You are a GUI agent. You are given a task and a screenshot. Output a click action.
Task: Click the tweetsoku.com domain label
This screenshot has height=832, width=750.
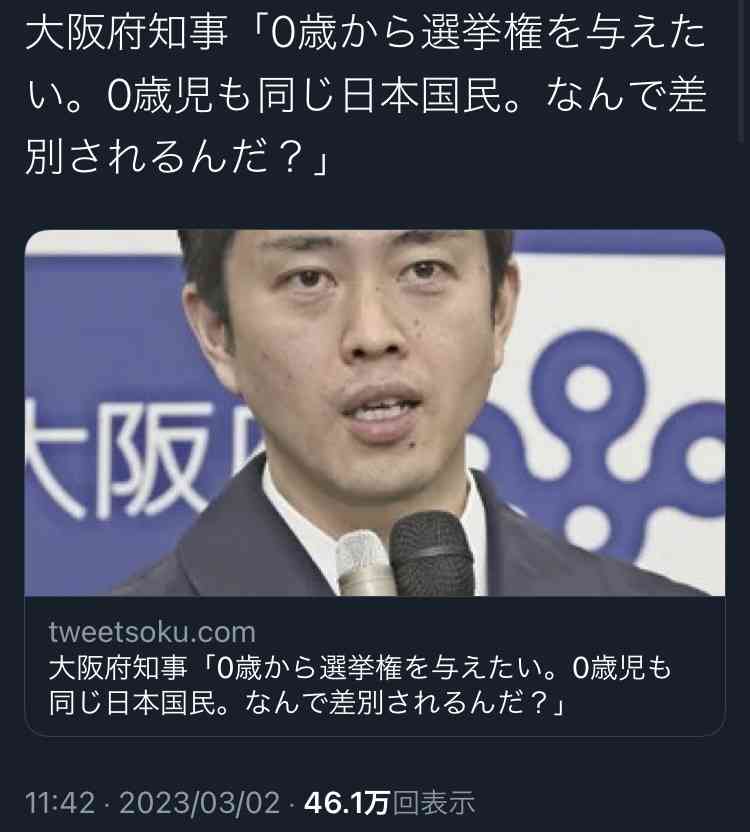click(152, 632)
